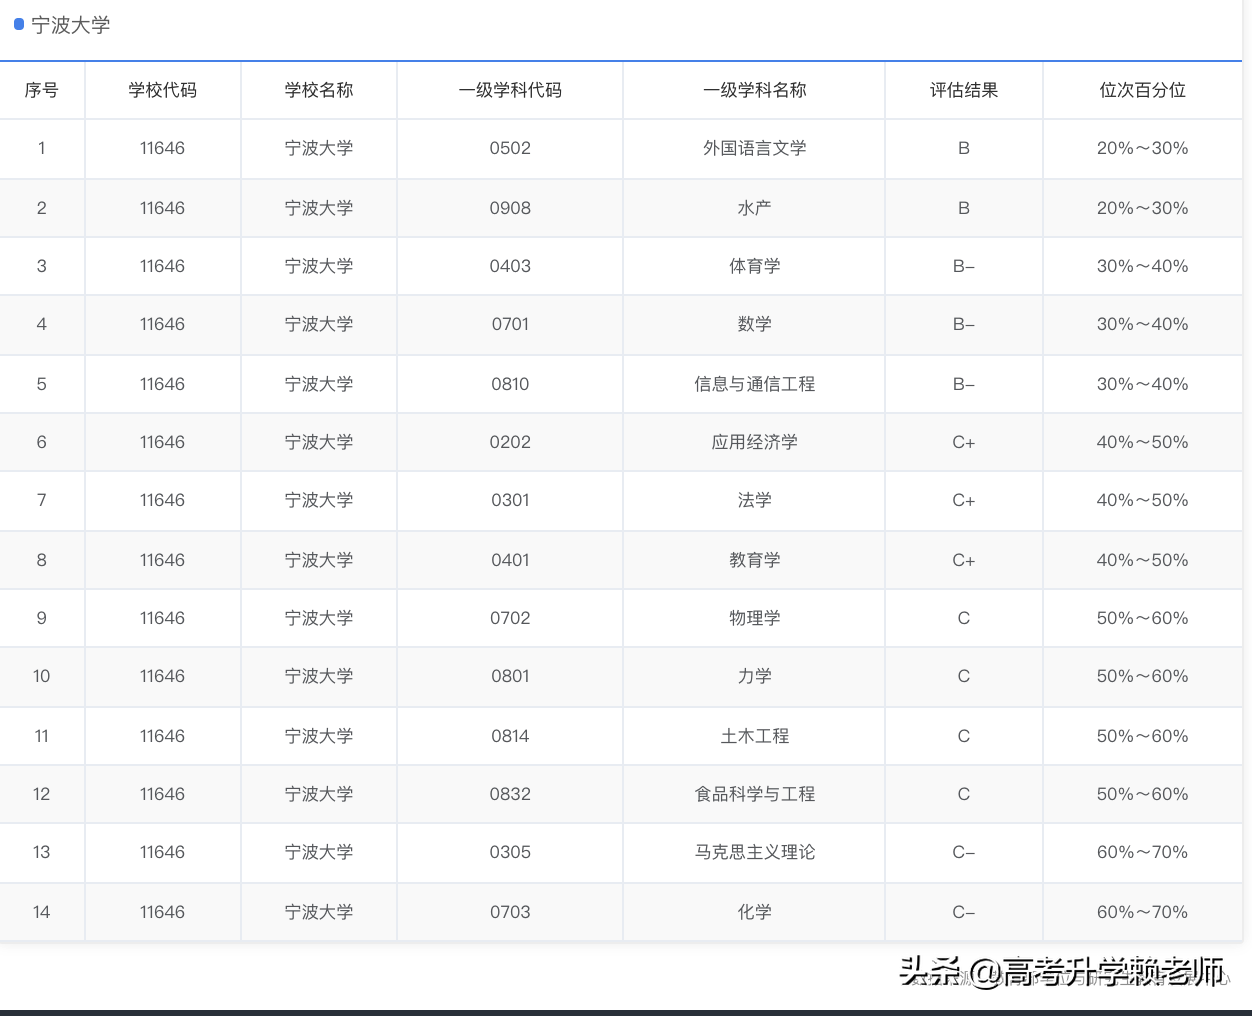Image resolution: width=1252 pixels, height=1016 pixels.
Task: Click the 水产 discipline cell
Action: (754, 208)
